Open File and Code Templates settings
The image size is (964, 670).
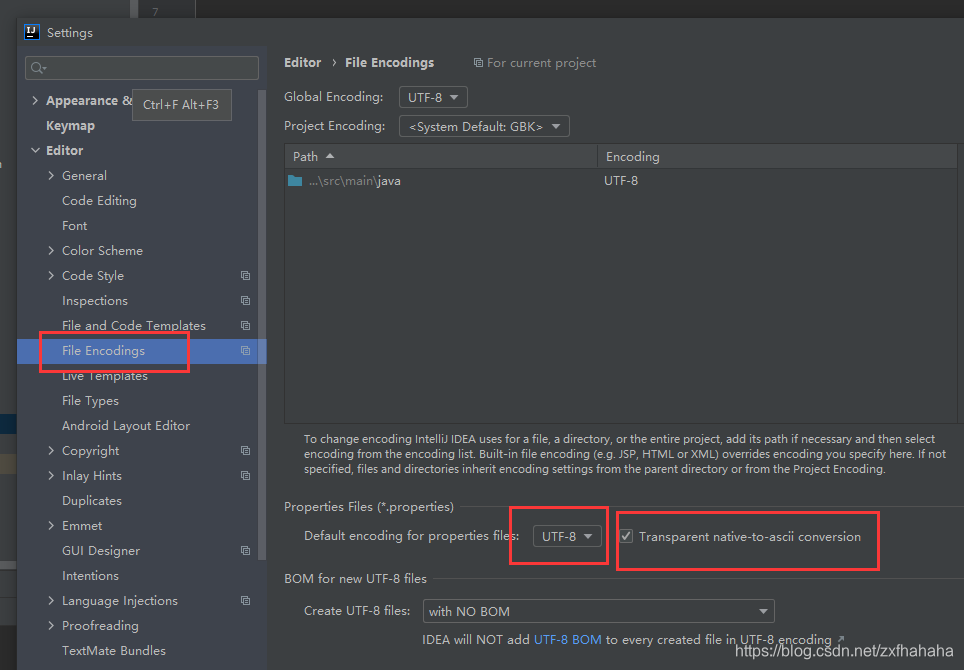[x=133, y=326]
